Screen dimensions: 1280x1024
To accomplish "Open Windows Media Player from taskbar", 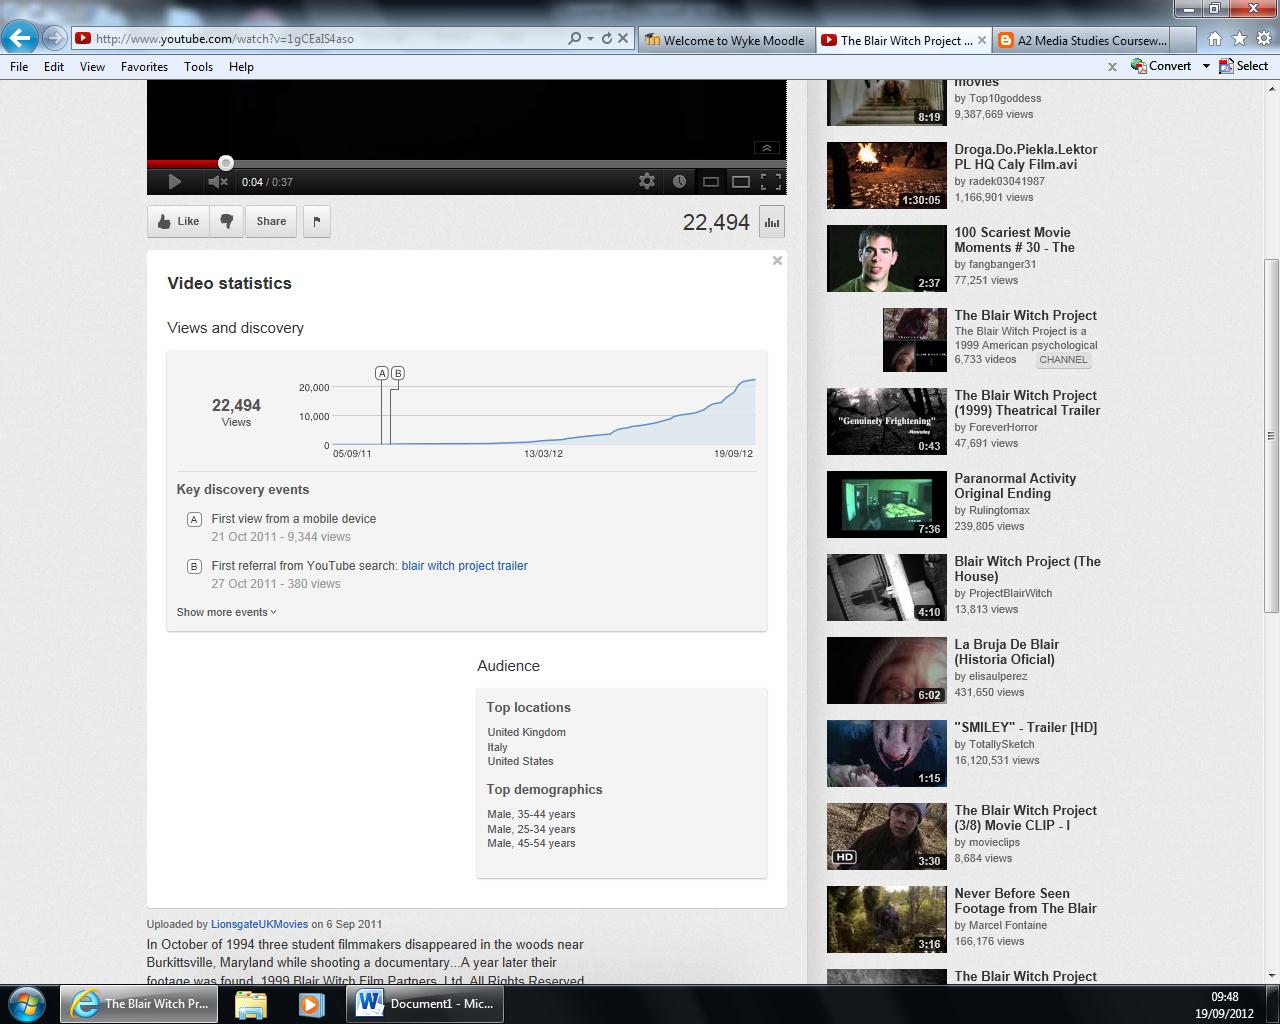I will pyautogui.click(x=311, y=1004).
